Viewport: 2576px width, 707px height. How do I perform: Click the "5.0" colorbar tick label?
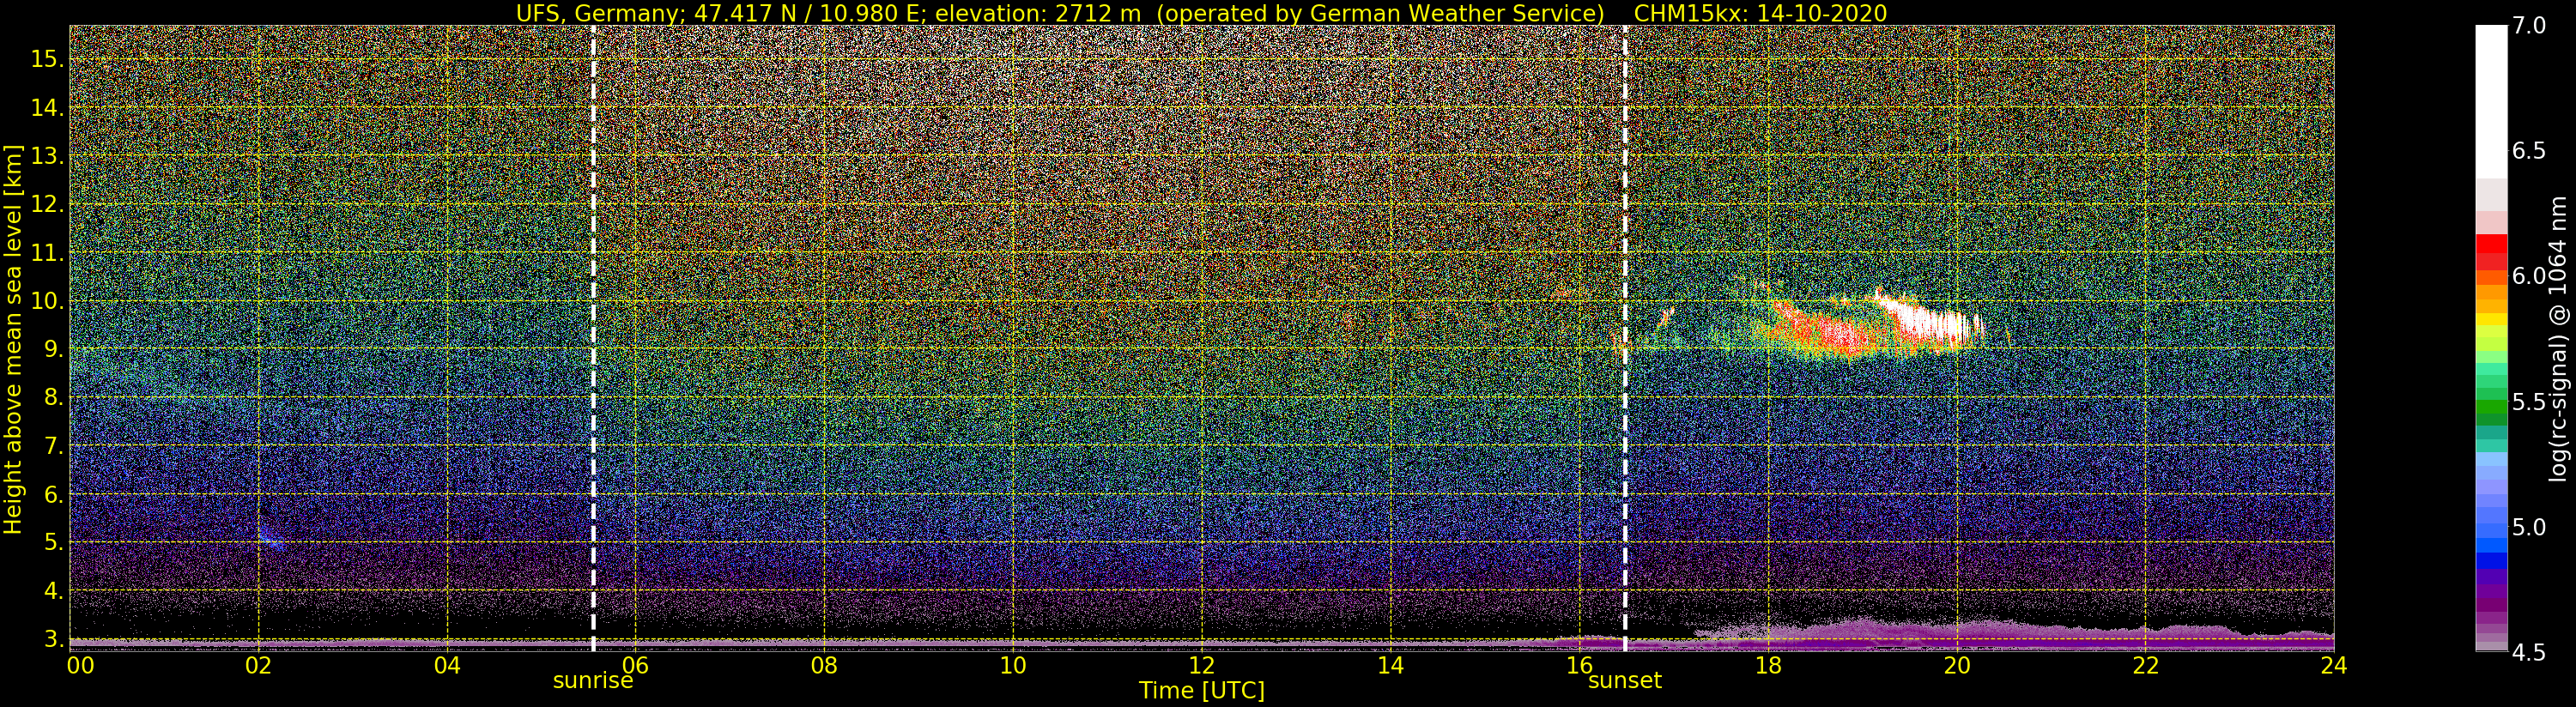(x=2528, y=526)
